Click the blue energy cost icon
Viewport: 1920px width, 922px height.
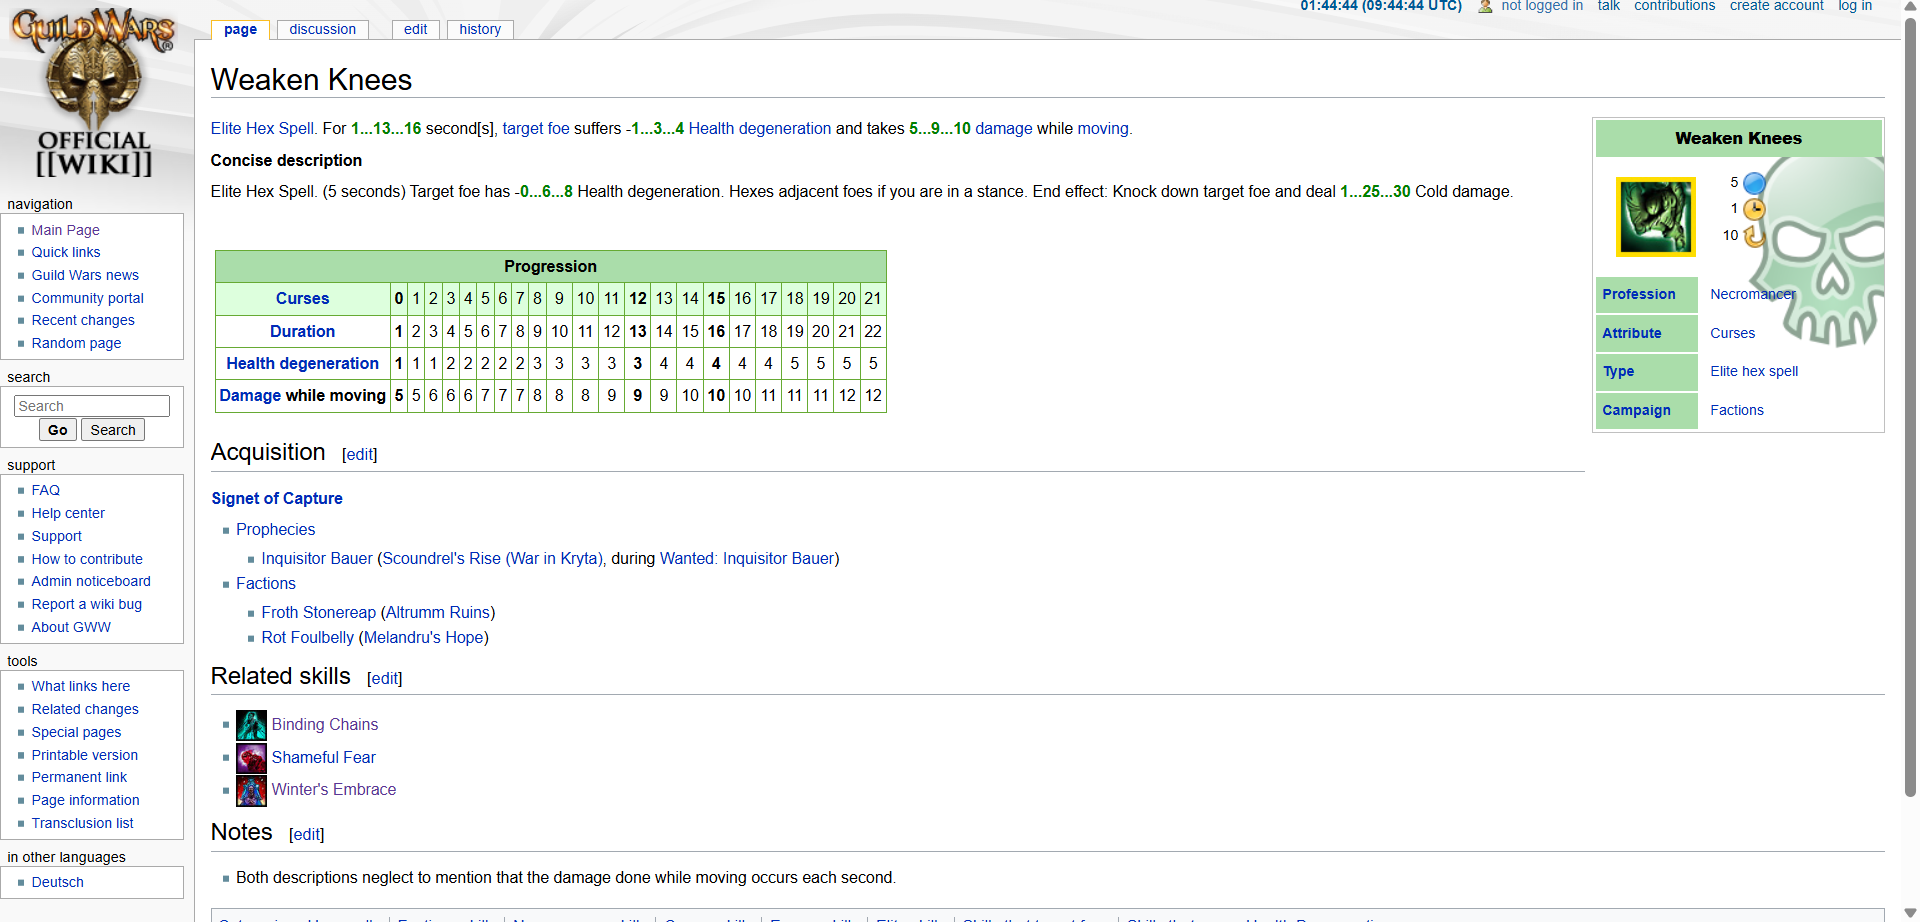[1754, 183]
